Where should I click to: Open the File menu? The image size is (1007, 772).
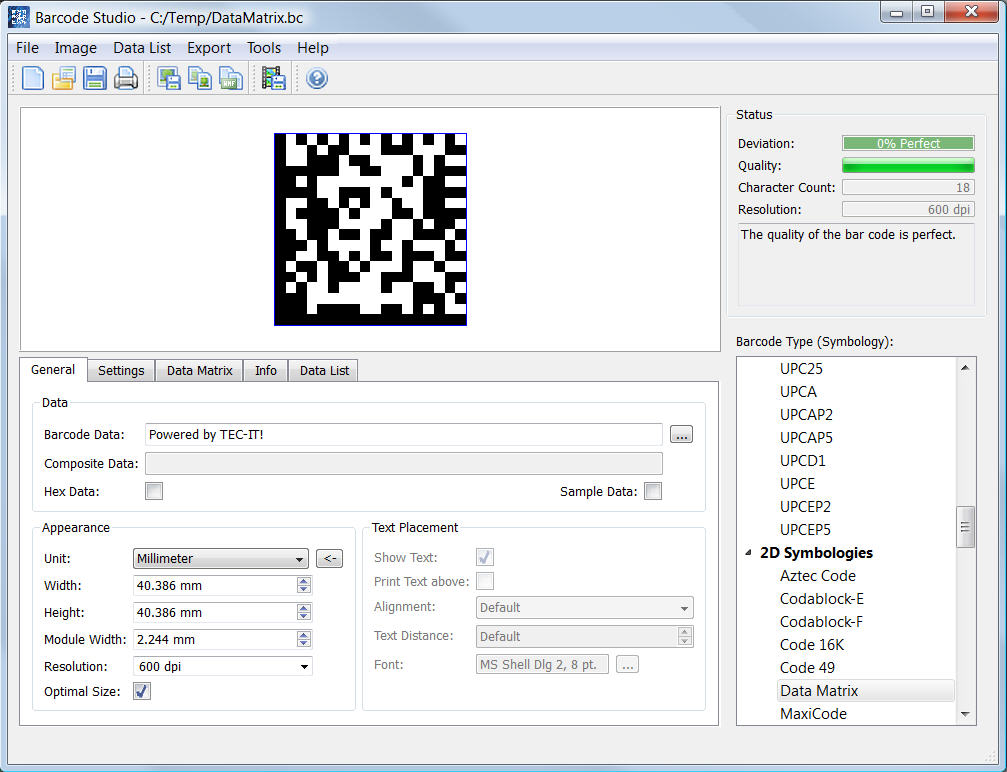tap(28, 48)
